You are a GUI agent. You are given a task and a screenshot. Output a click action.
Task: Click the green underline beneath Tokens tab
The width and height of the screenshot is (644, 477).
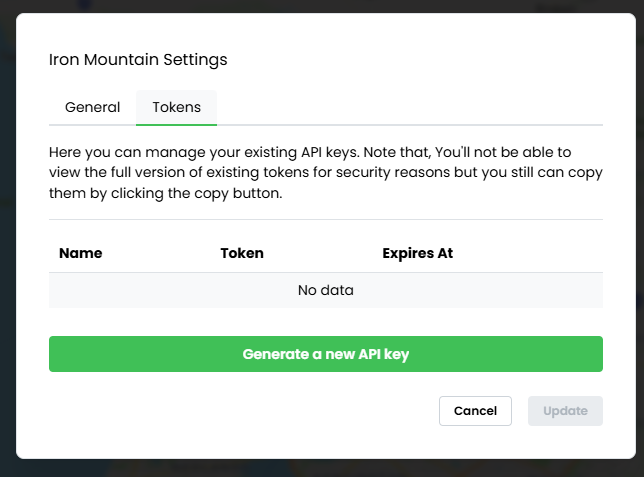[x=176, y=124]
